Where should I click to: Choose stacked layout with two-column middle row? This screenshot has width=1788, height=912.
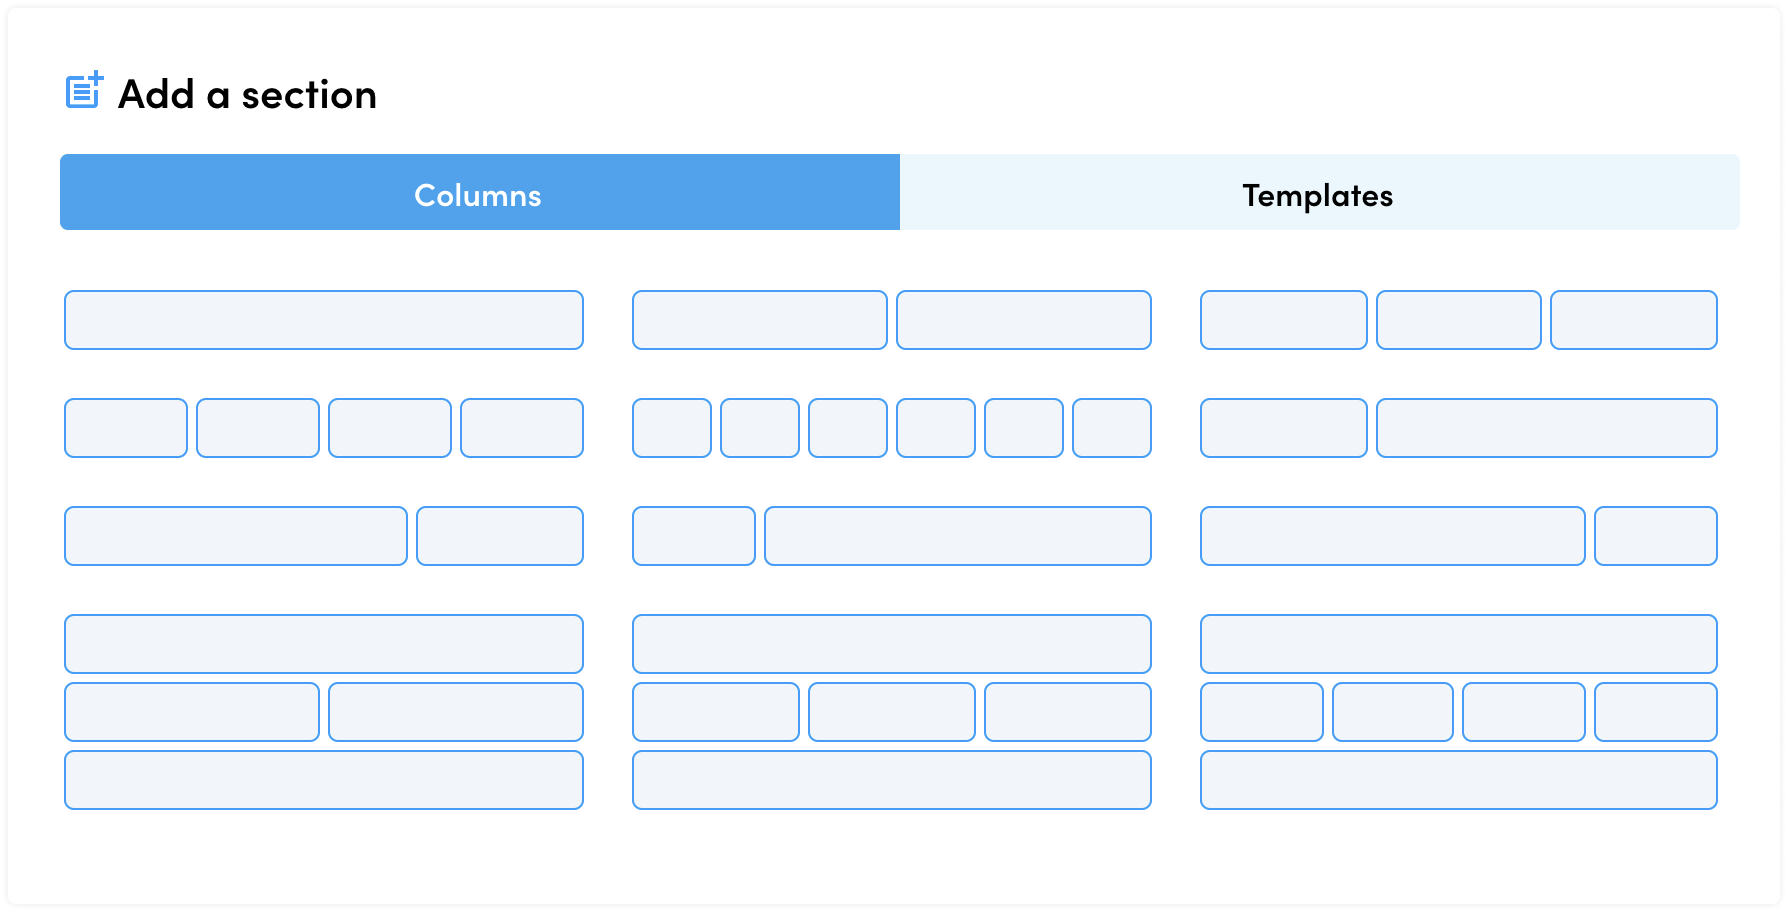point(324,712)
